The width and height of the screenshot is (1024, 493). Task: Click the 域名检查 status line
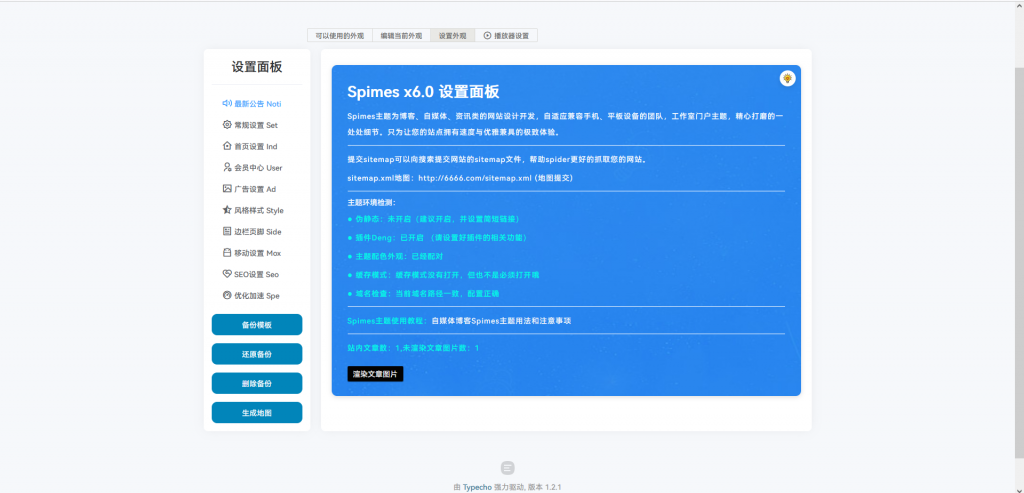coord(423,294)
